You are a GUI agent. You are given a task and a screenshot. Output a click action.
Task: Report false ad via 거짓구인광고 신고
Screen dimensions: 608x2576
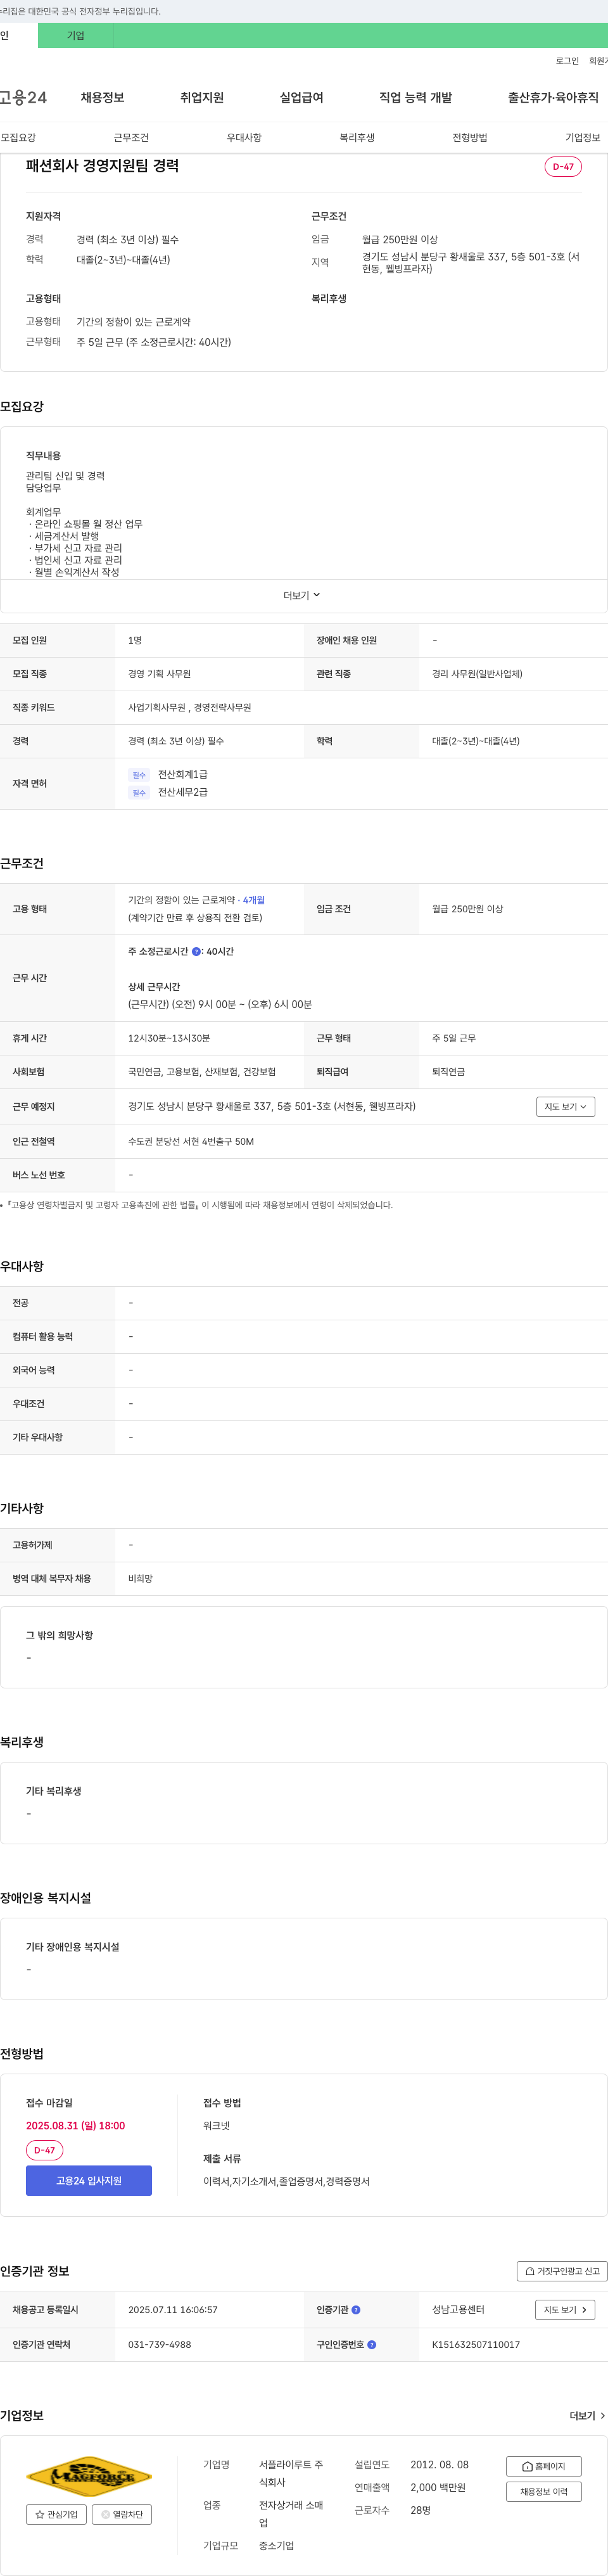(x=562, y=2271)
